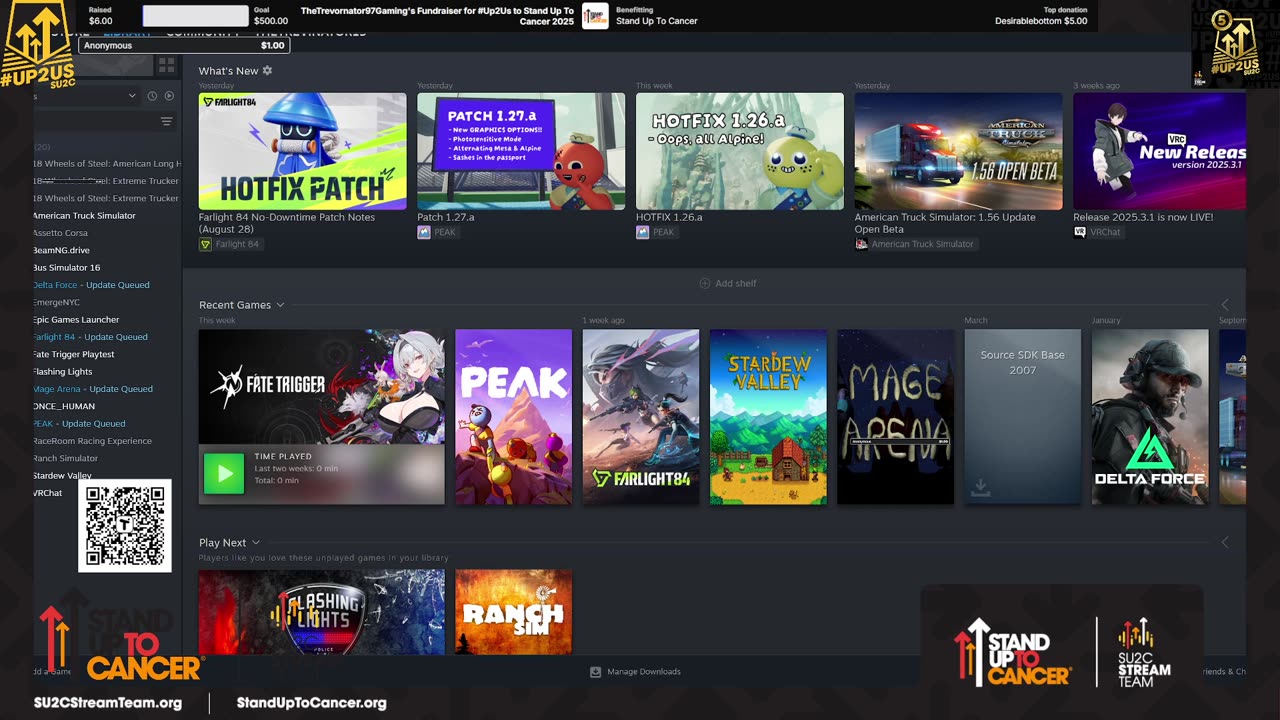Click 'American Truck Simulator: 1.56 Update' title
This screenshot has height=720, width=1280.
(x=945, y=223)
